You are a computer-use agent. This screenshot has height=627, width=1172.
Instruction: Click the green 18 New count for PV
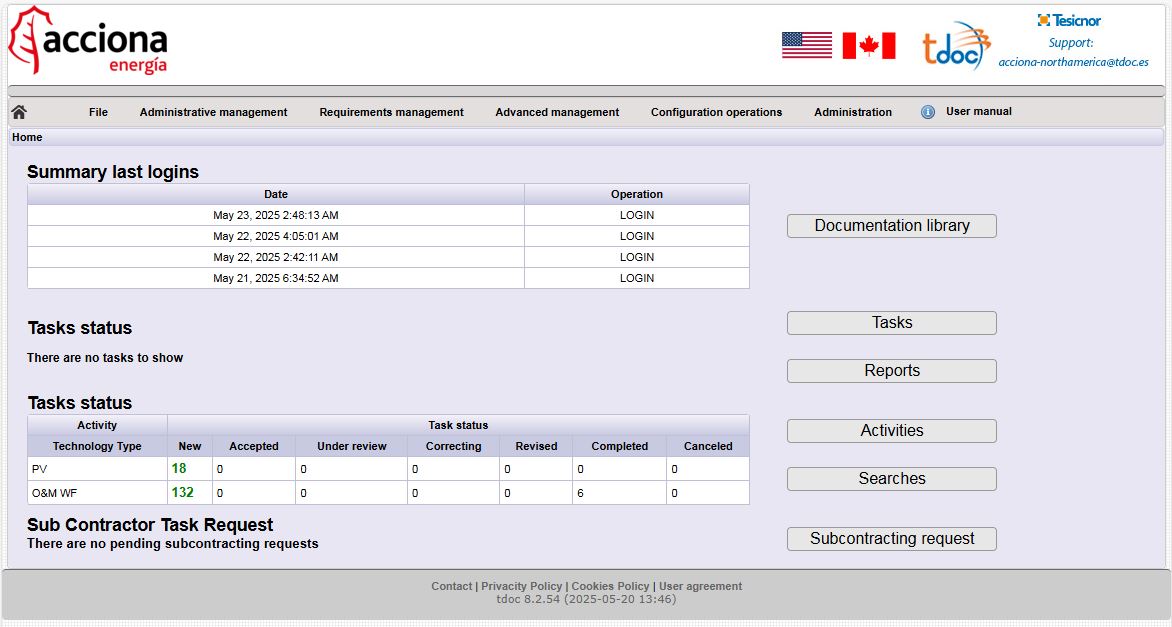pyautogui.click(x=179, y=469)
